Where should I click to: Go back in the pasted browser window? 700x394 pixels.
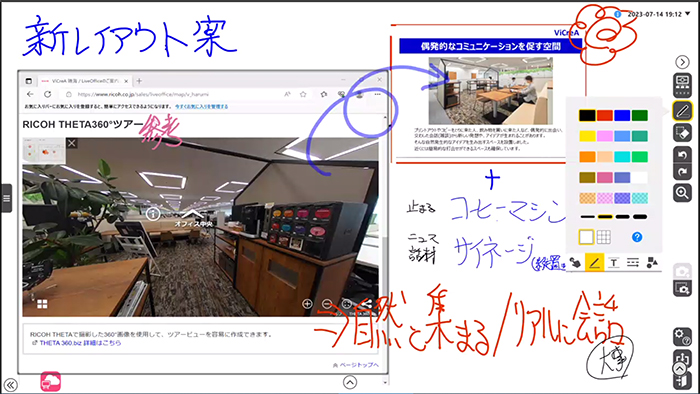(30, 94)
